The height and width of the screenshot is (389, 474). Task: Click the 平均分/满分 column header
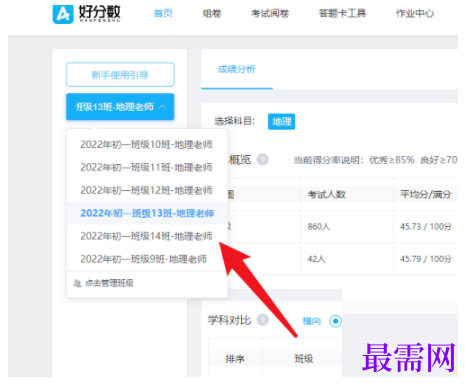[426, 194]
